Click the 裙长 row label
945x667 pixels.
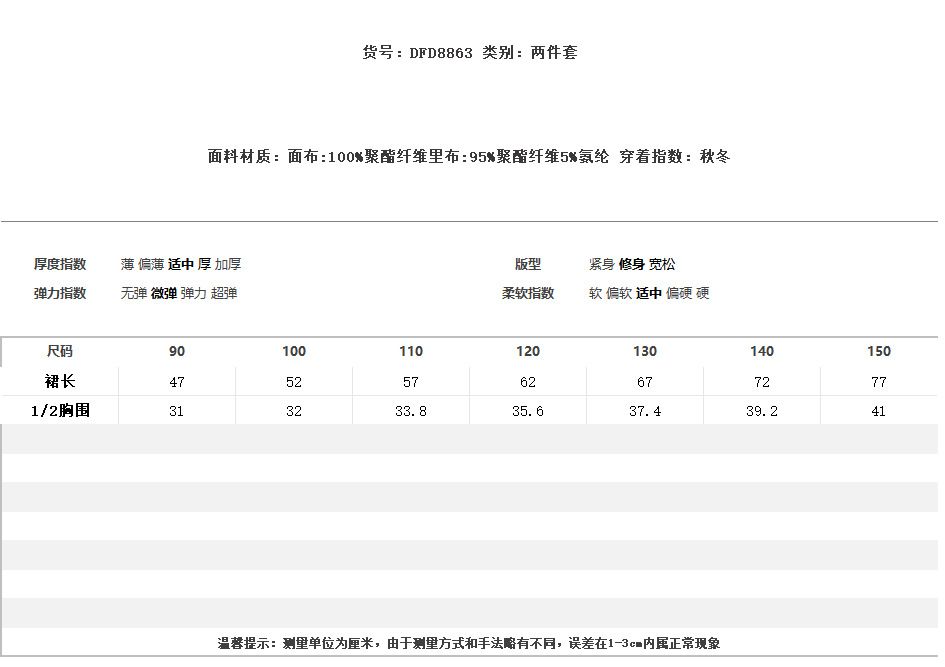click(60, 381)
